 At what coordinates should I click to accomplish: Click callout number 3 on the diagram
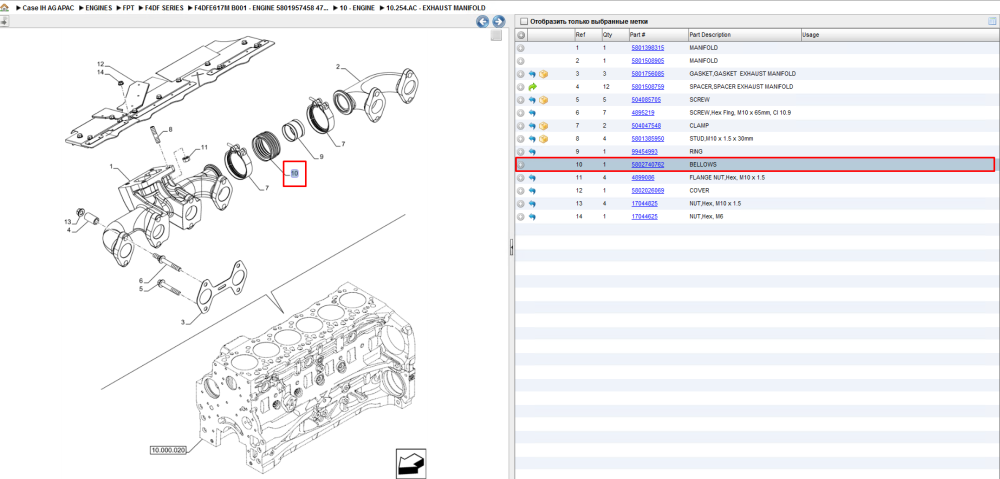tap(183, 322)
